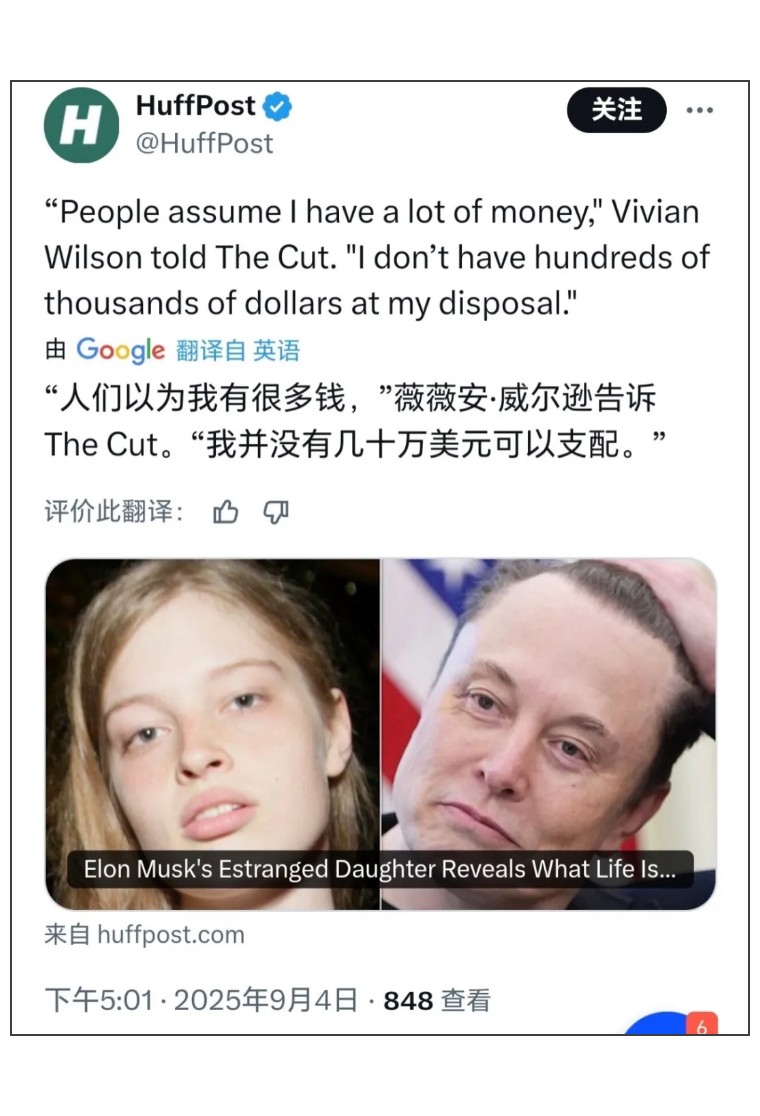Click the red notification badge showing 6

702,1023
